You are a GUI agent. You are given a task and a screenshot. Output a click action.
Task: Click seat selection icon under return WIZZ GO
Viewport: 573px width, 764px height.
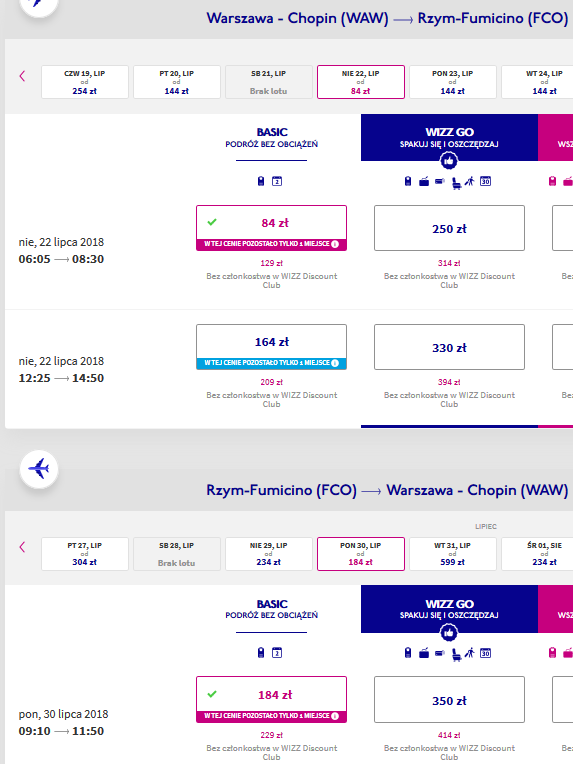click(456, 654)
